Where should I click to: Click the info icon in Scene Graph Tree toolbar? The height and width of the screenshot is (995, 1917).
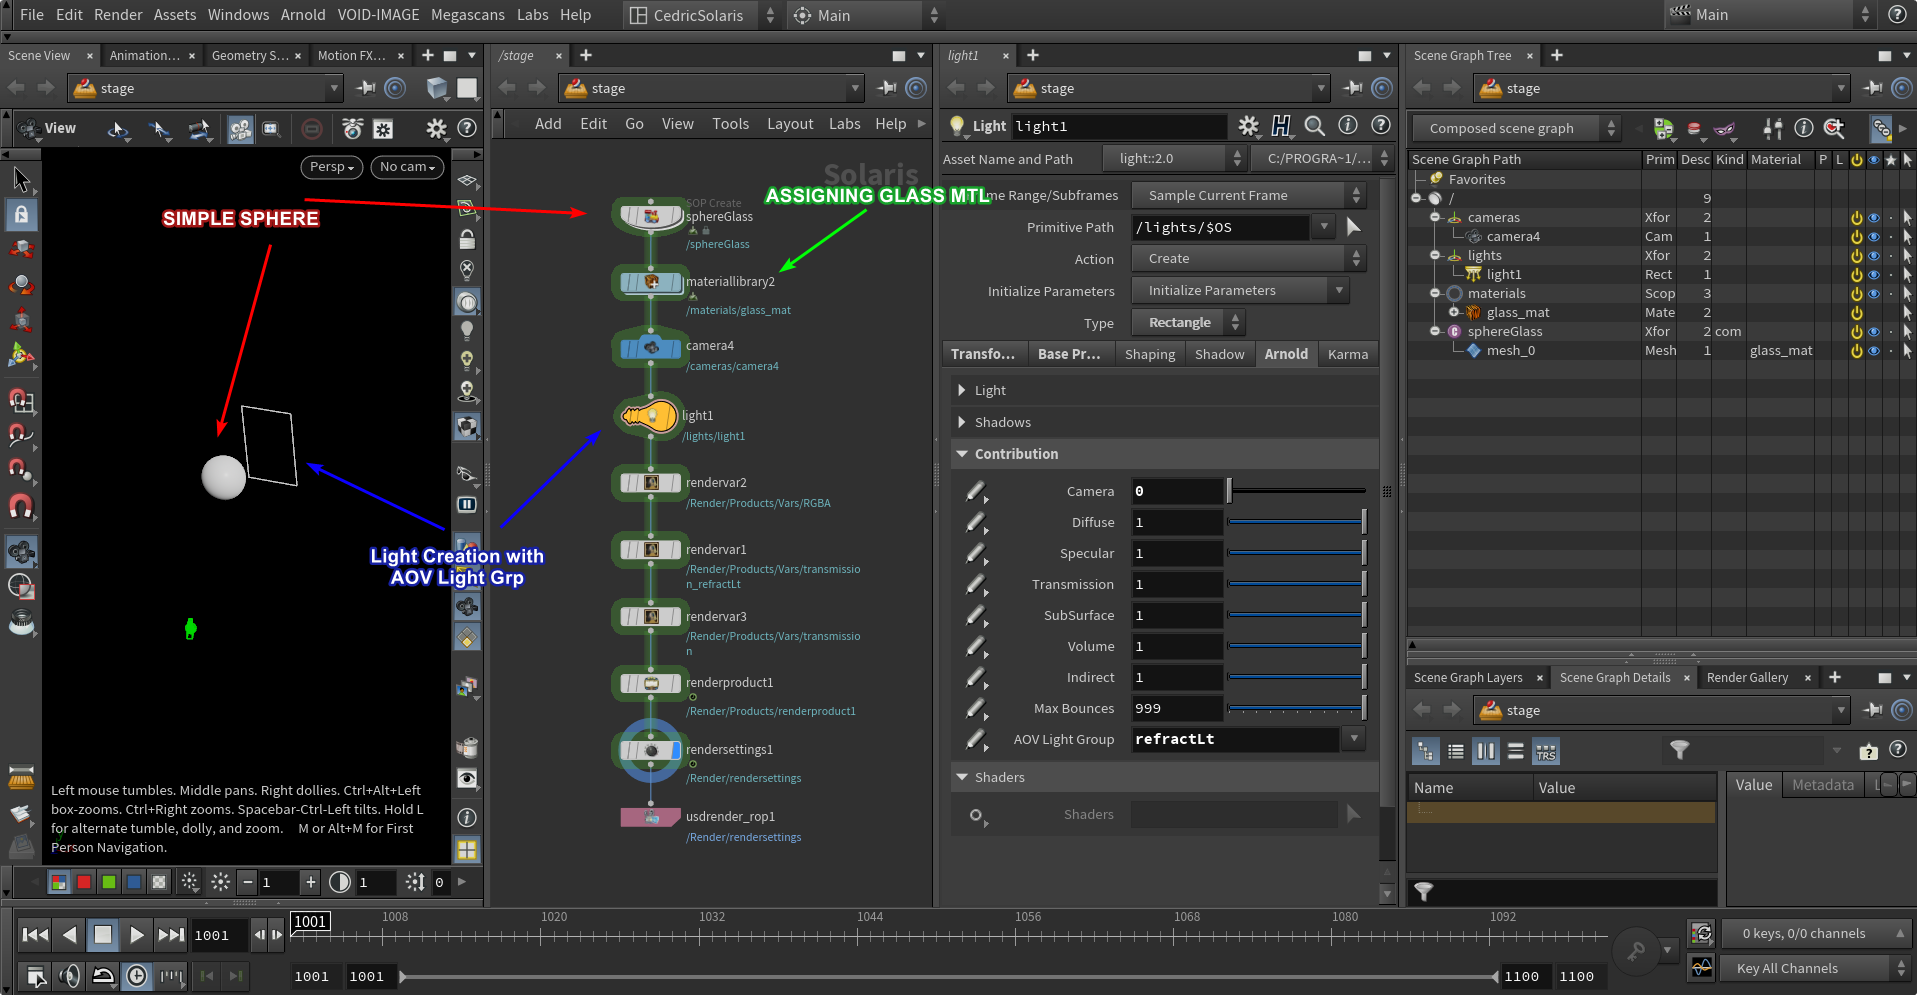[x=1803, y=128]
